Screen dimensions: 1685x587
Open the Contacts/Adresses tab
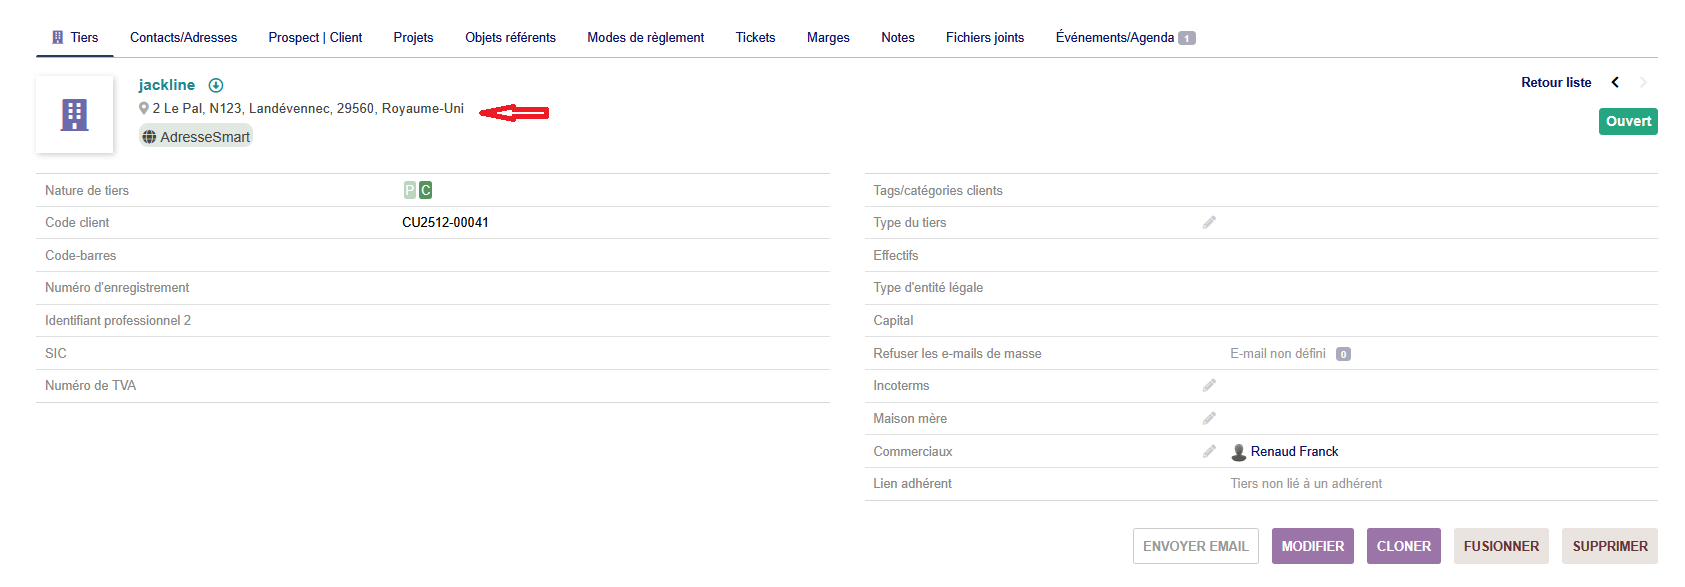(184, 38)
